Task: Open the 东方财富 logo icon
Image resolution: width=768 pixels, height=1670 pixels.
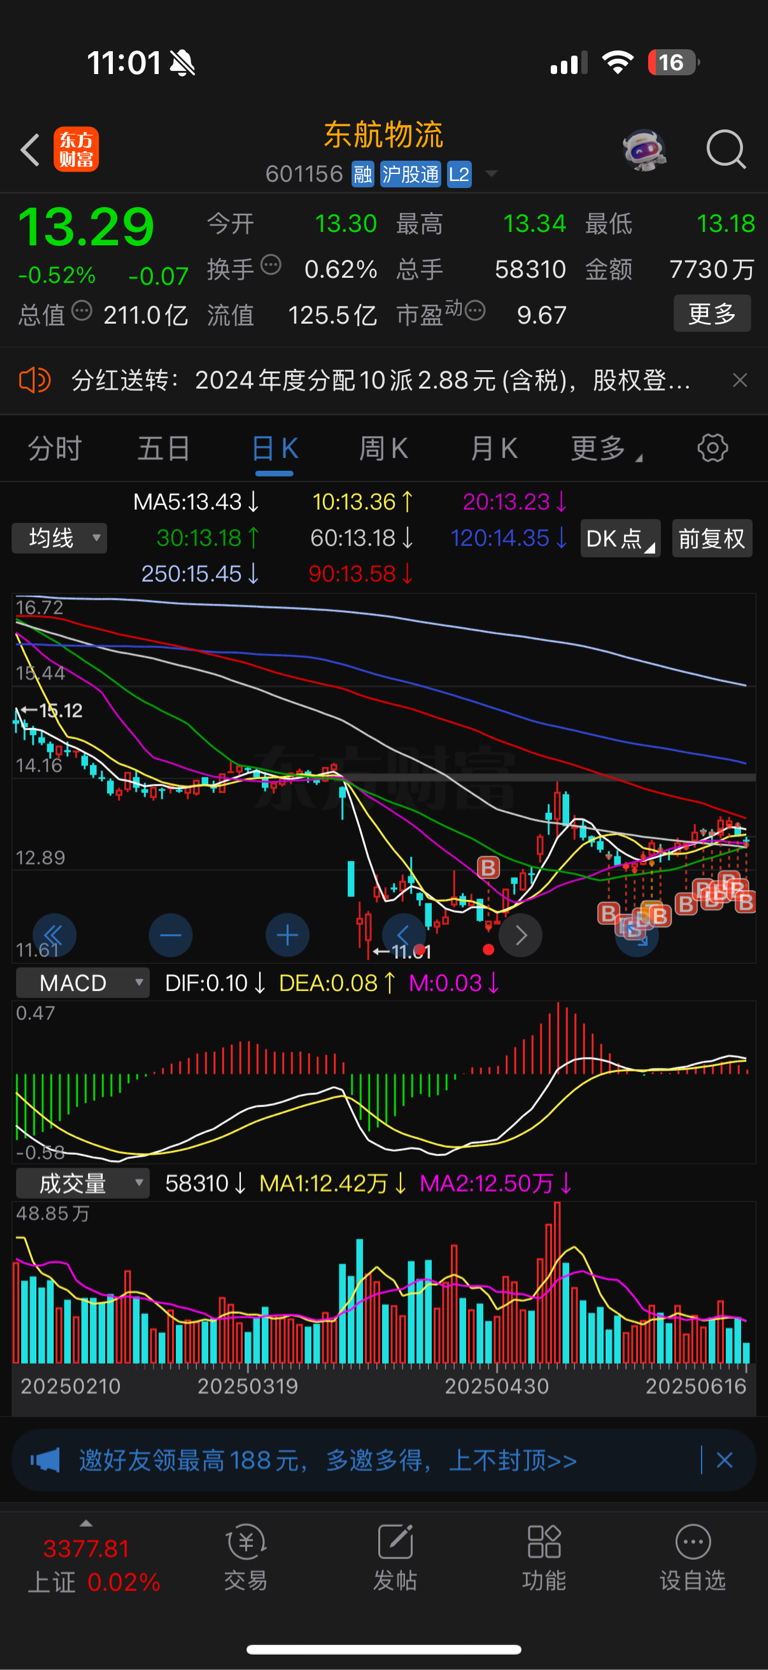Action: 76,150
